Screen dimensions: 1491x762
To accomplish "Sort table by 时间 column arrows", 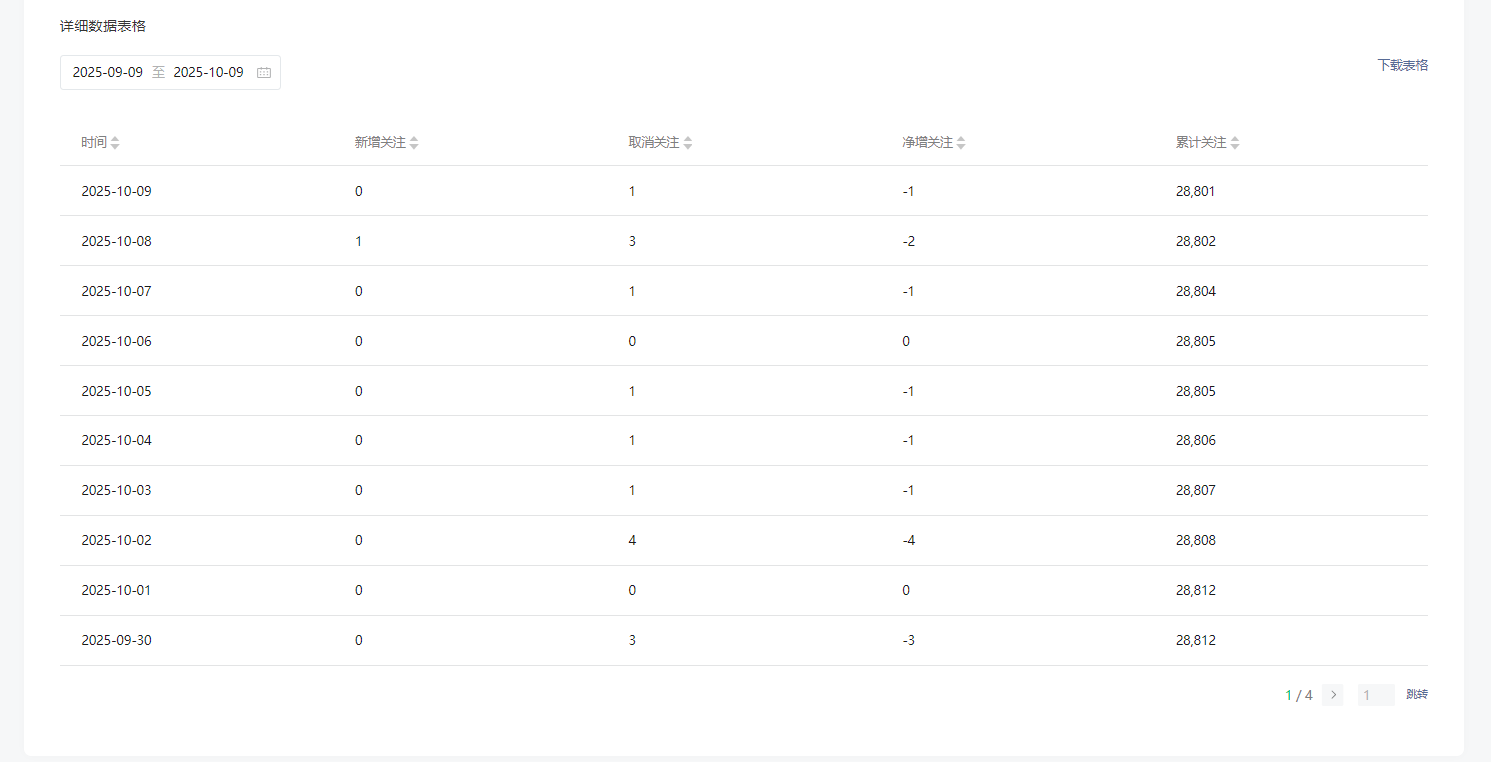I will (115, 143).
